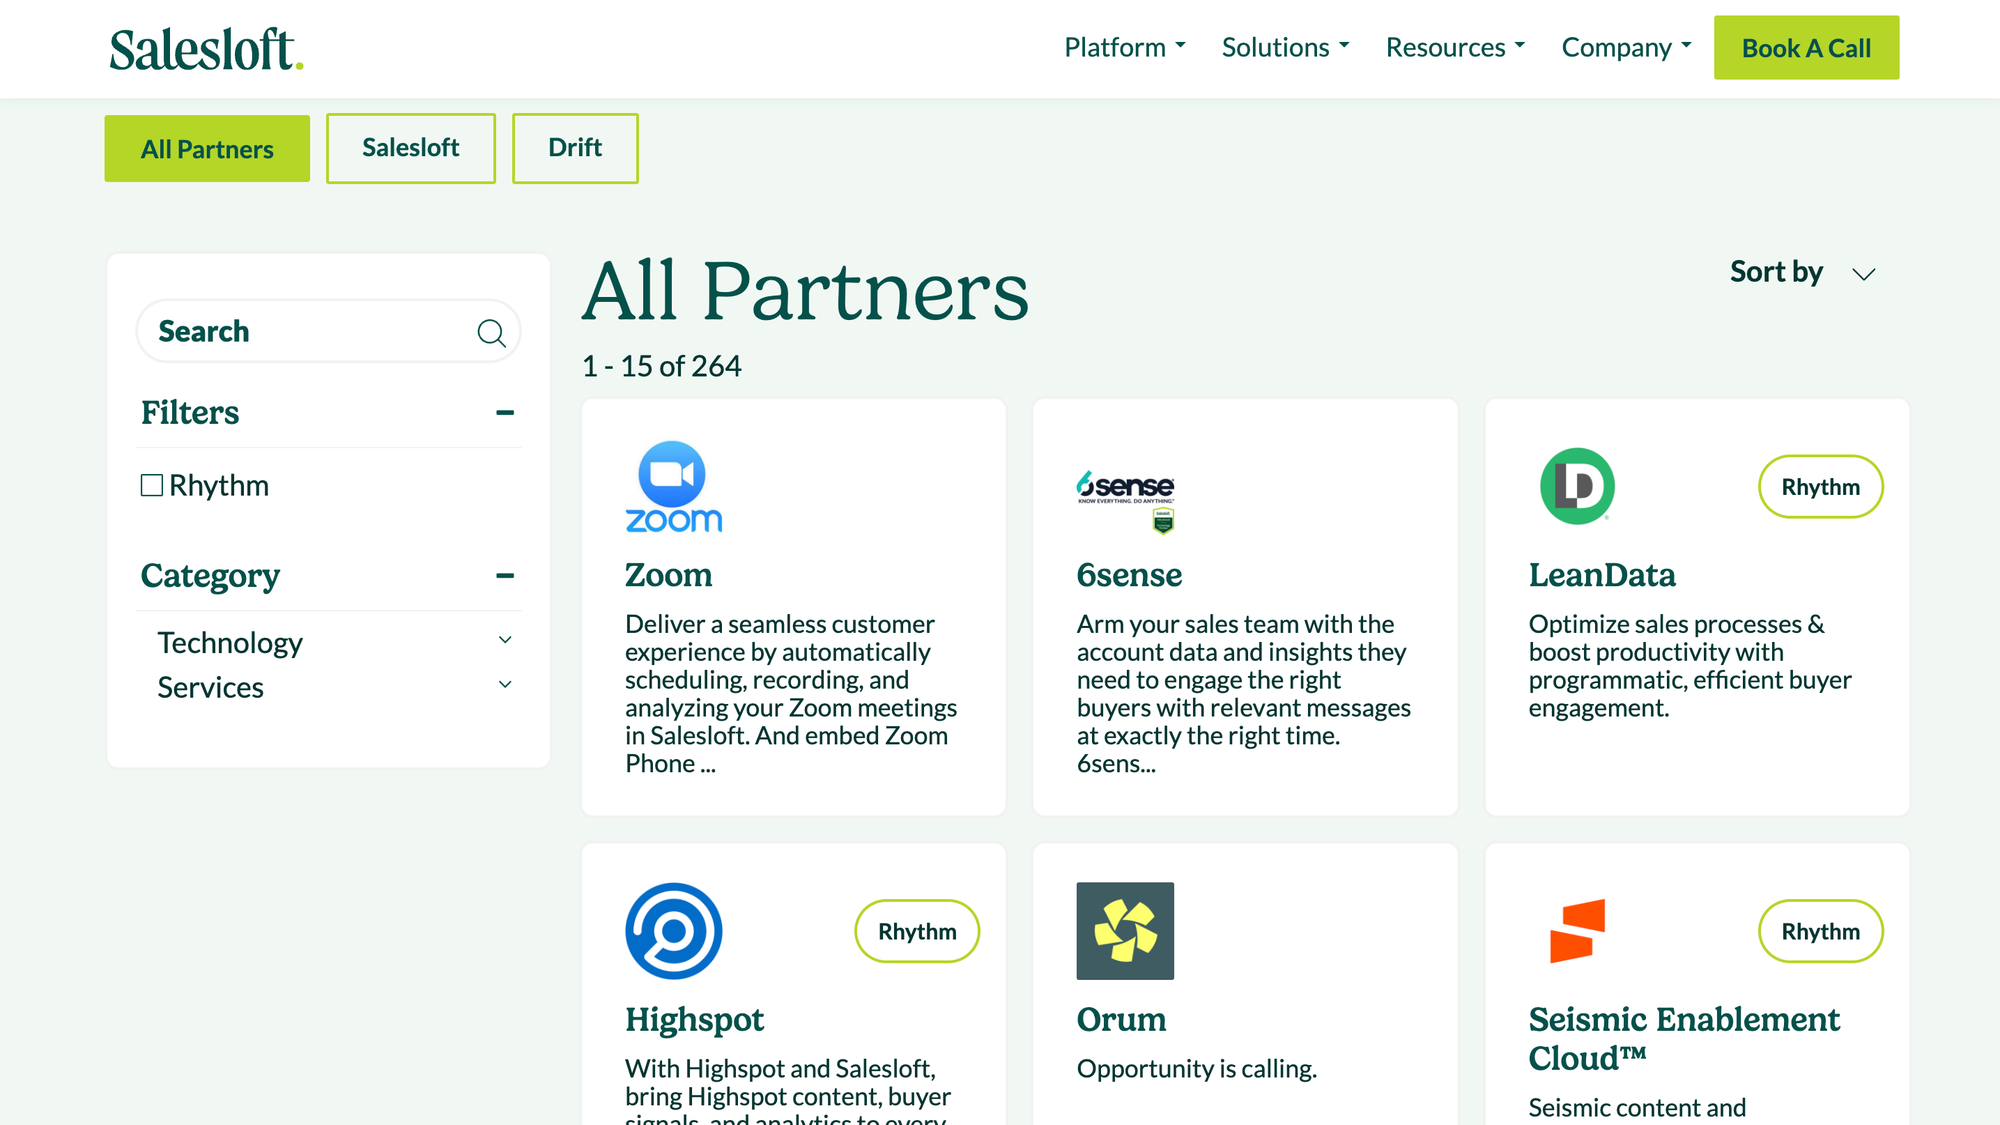This screenshot has height=1125, width=2000.
Task: Click the Salesloft logo
Action: point(206,50)
